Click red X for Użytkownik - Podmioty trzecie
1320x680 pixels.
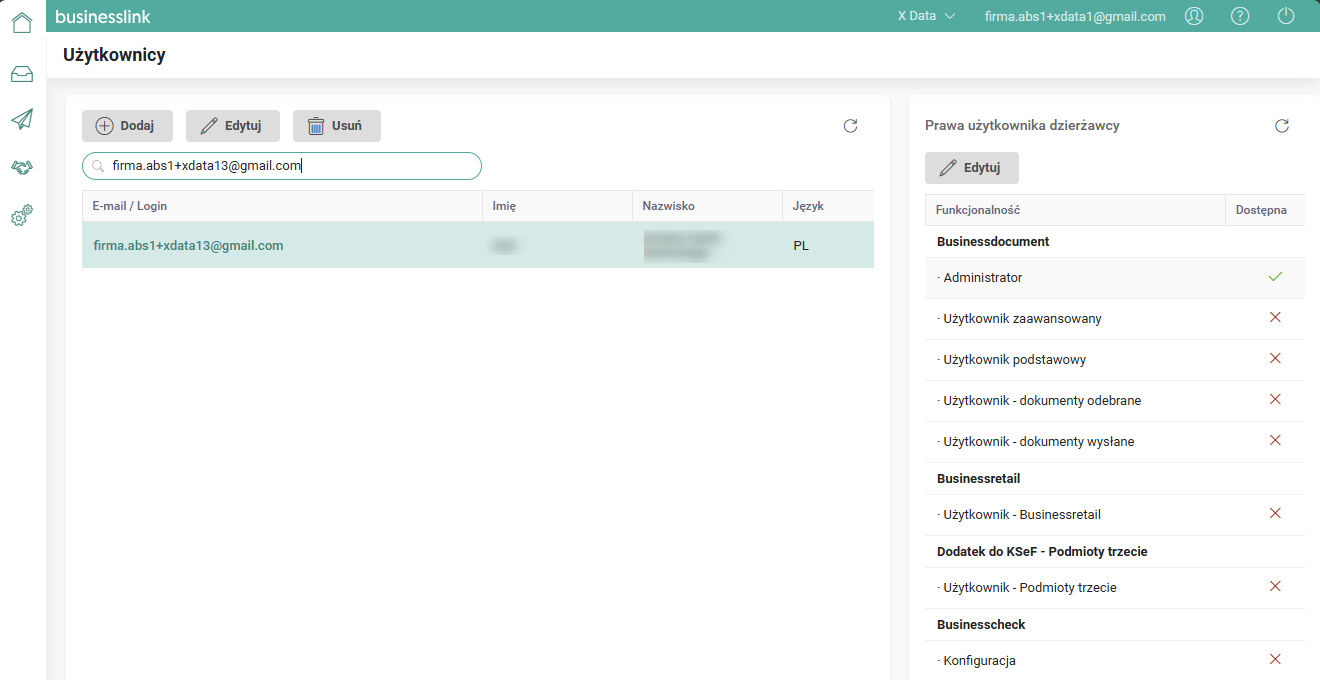1275,586
